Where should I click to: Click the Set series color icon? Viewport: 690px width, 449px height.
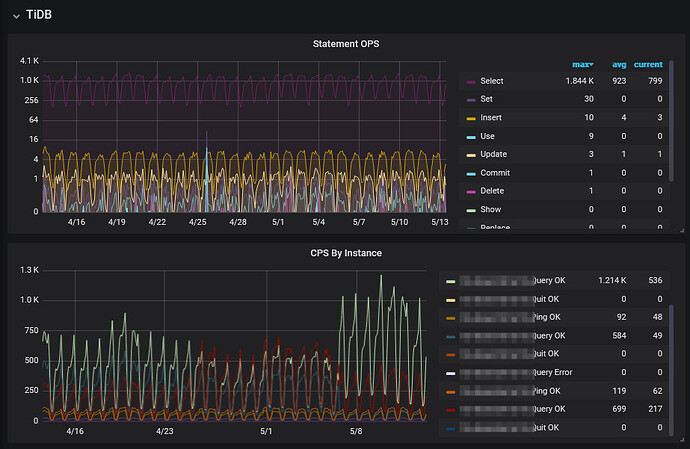470,100
